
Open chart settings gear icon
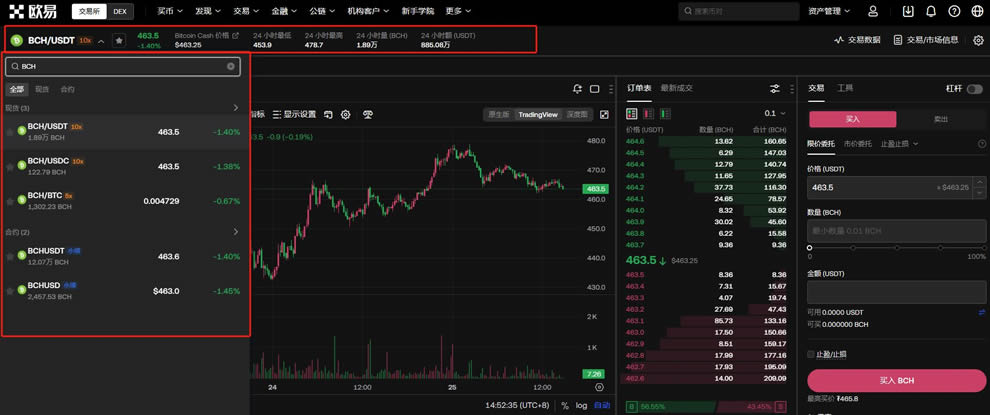pos(346,115)
